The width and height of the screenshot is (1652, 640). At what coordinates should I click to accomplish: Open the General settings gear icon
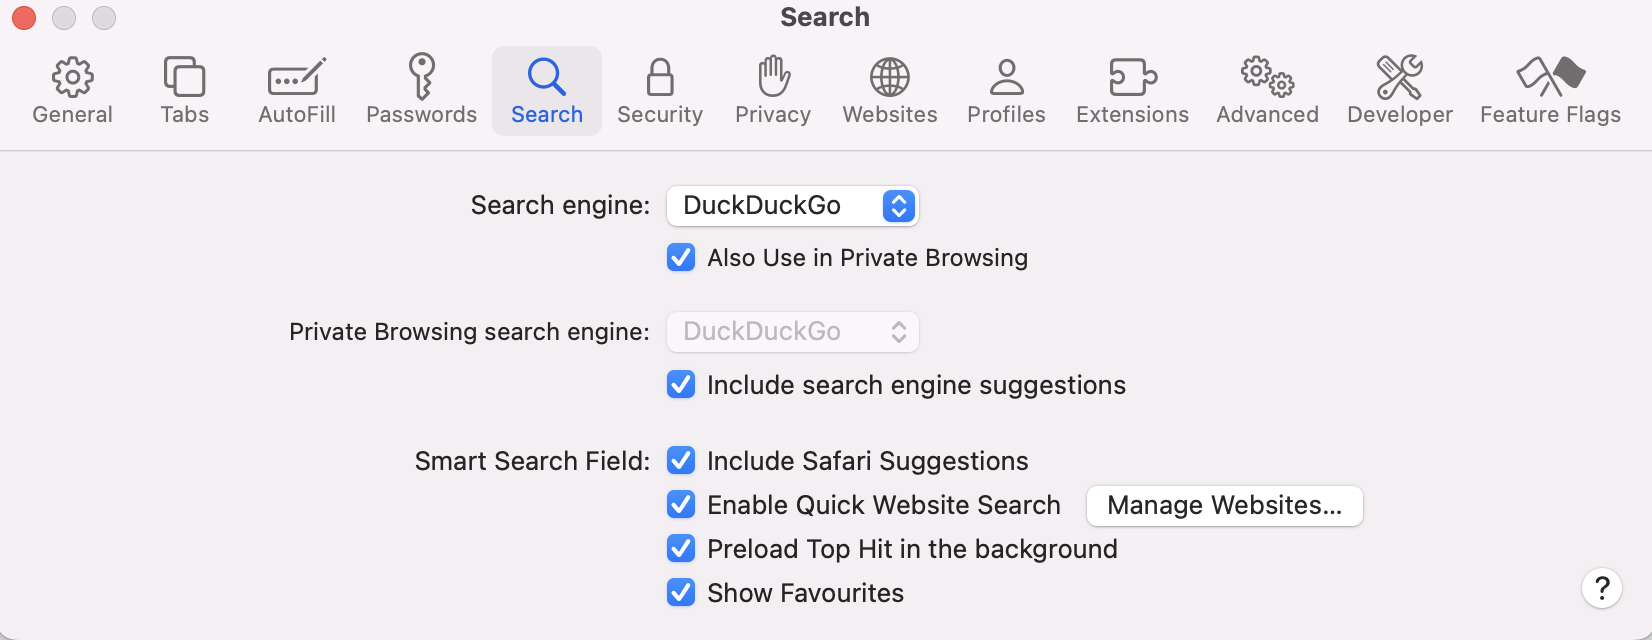click(72, 77)
